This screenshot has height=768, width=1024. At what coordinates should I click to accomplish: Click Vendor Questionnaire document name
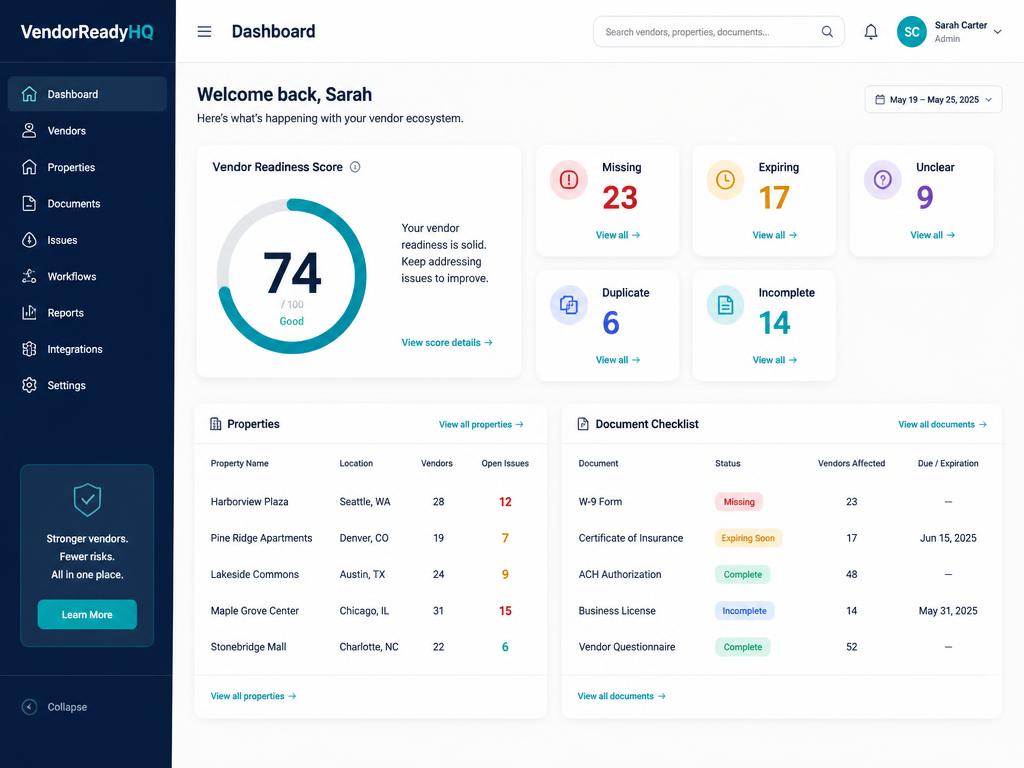point(627,647)
